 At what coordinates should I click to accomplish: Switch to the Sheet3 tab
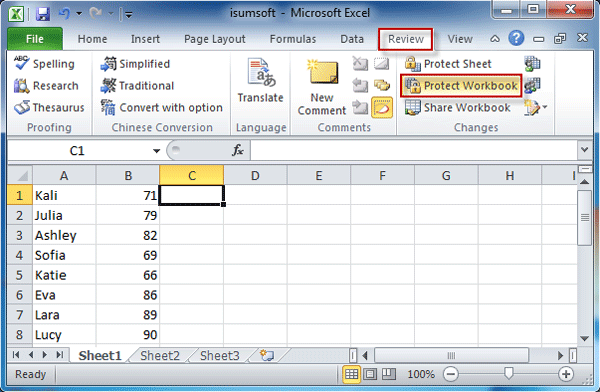[x=220, y=356]
